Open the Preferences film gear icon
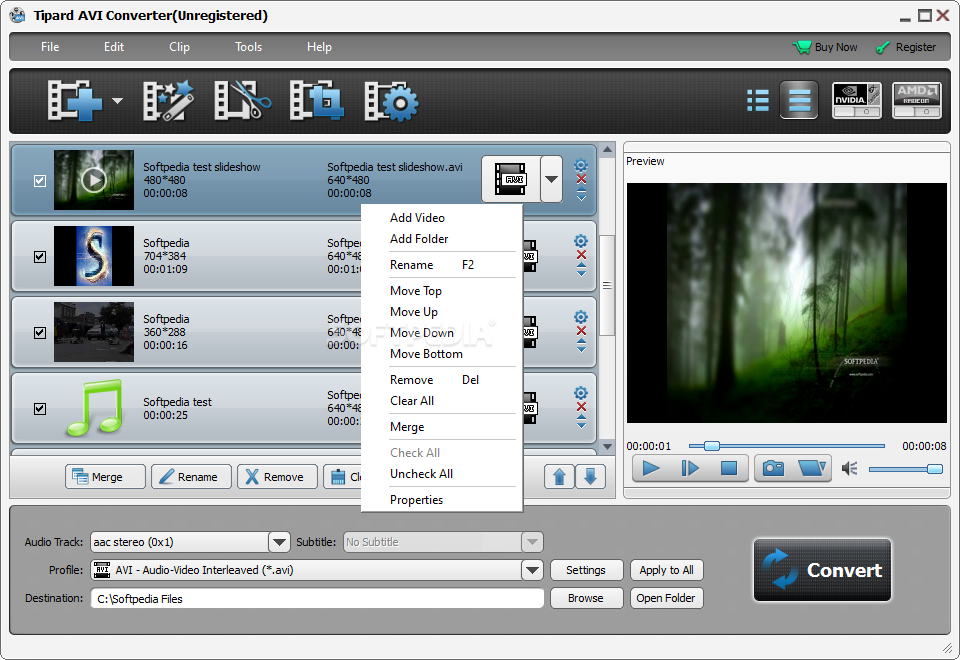This screenshot has height=660, width=960. pos(391,100)
